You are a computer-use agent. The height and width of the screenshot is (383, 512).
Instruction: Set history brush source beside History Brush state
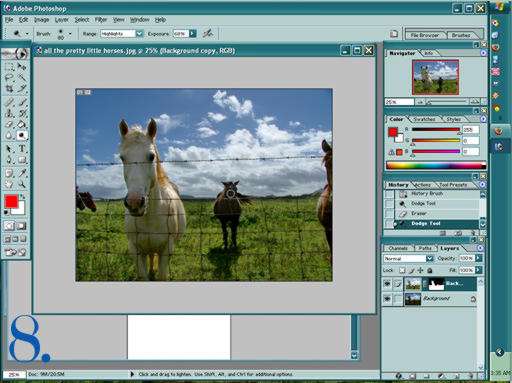point(389,194)
